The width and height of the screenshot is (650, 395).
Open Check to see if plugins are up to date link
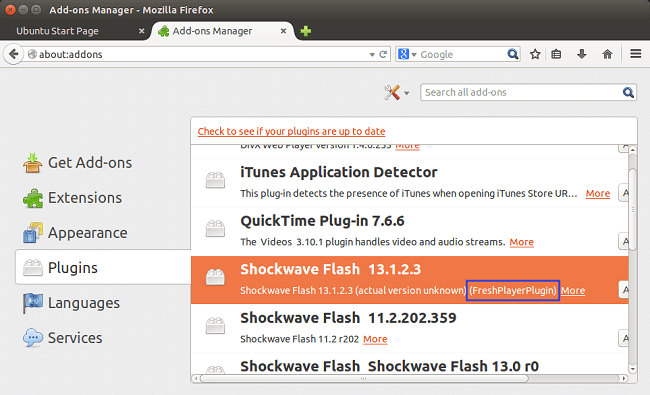(291, 131)
